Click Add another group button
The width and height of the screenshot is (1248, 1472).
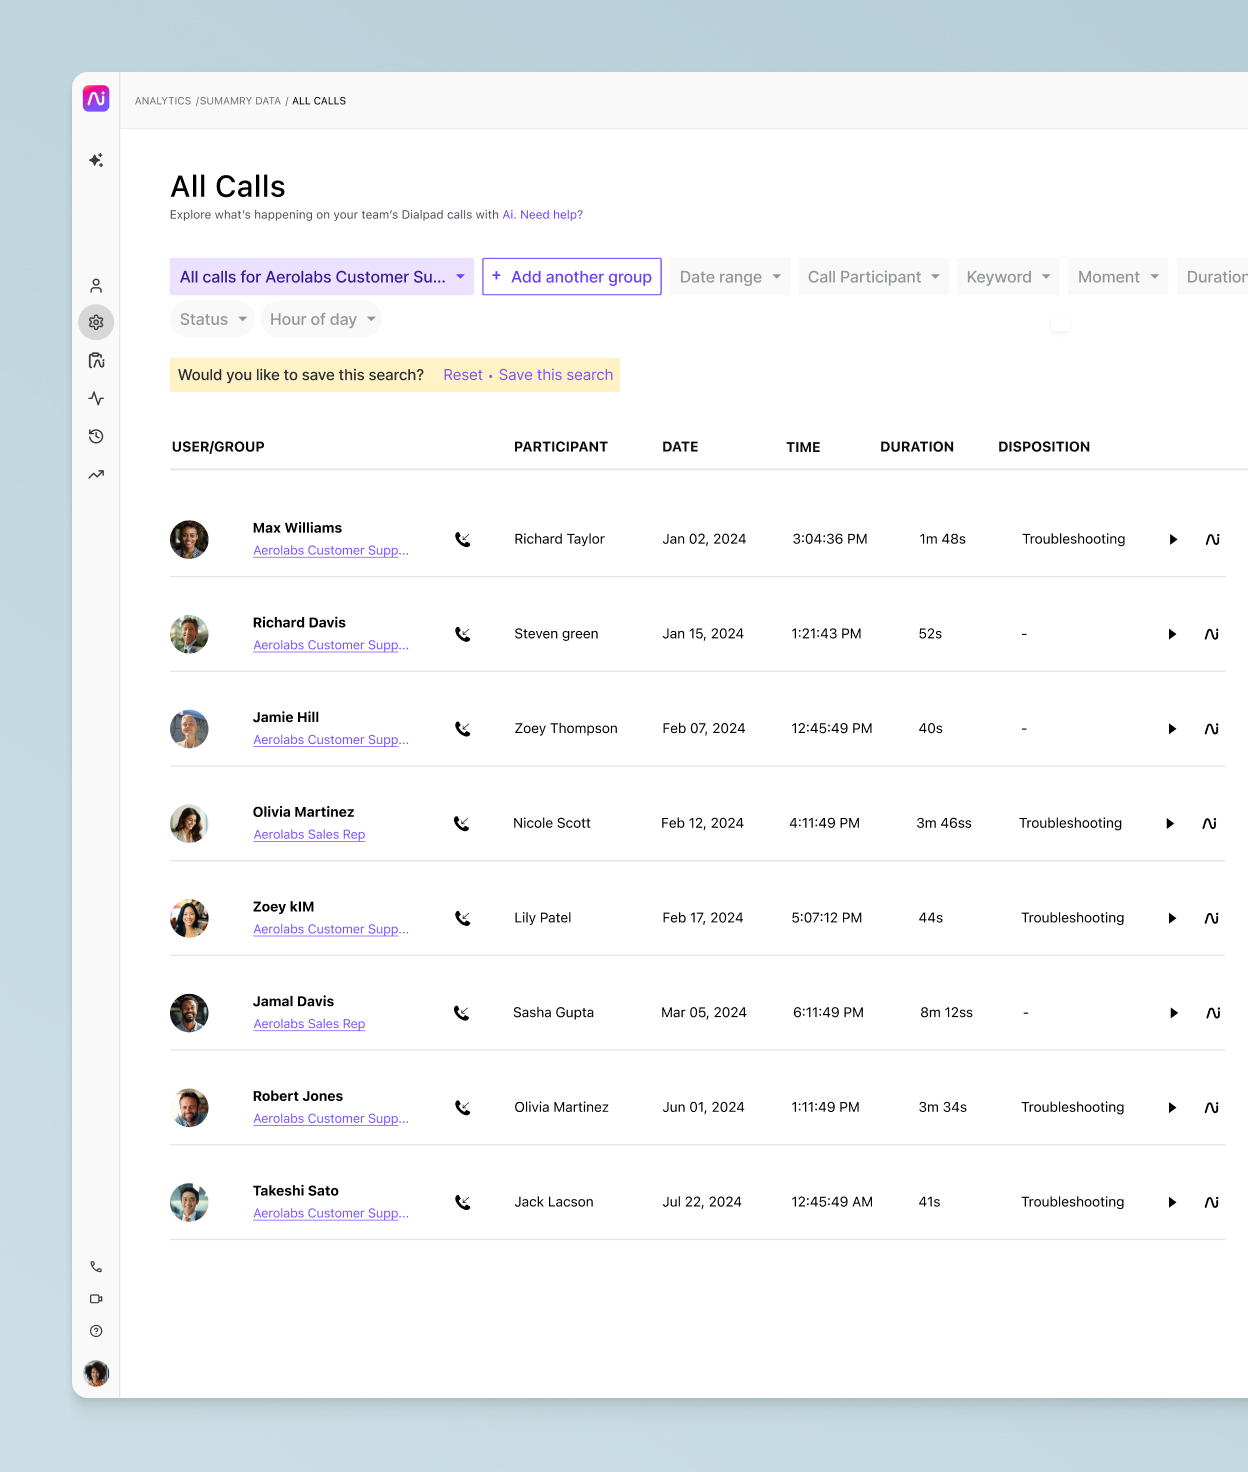tap(572, 277)
